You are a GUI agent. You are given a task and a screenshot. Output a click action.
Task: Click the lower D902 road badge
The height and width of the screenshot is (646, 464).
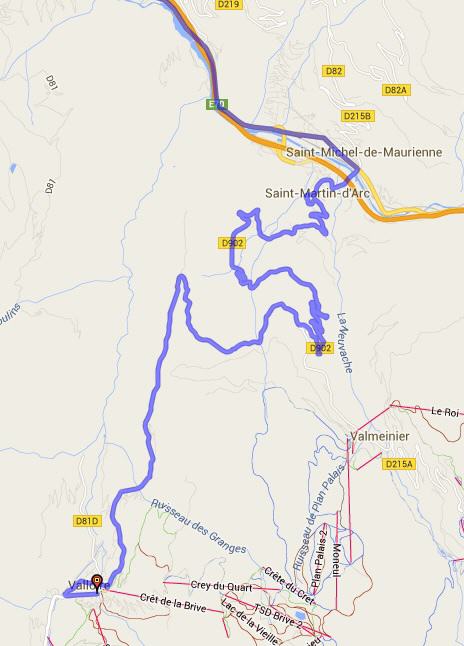(x=320, y=348)
